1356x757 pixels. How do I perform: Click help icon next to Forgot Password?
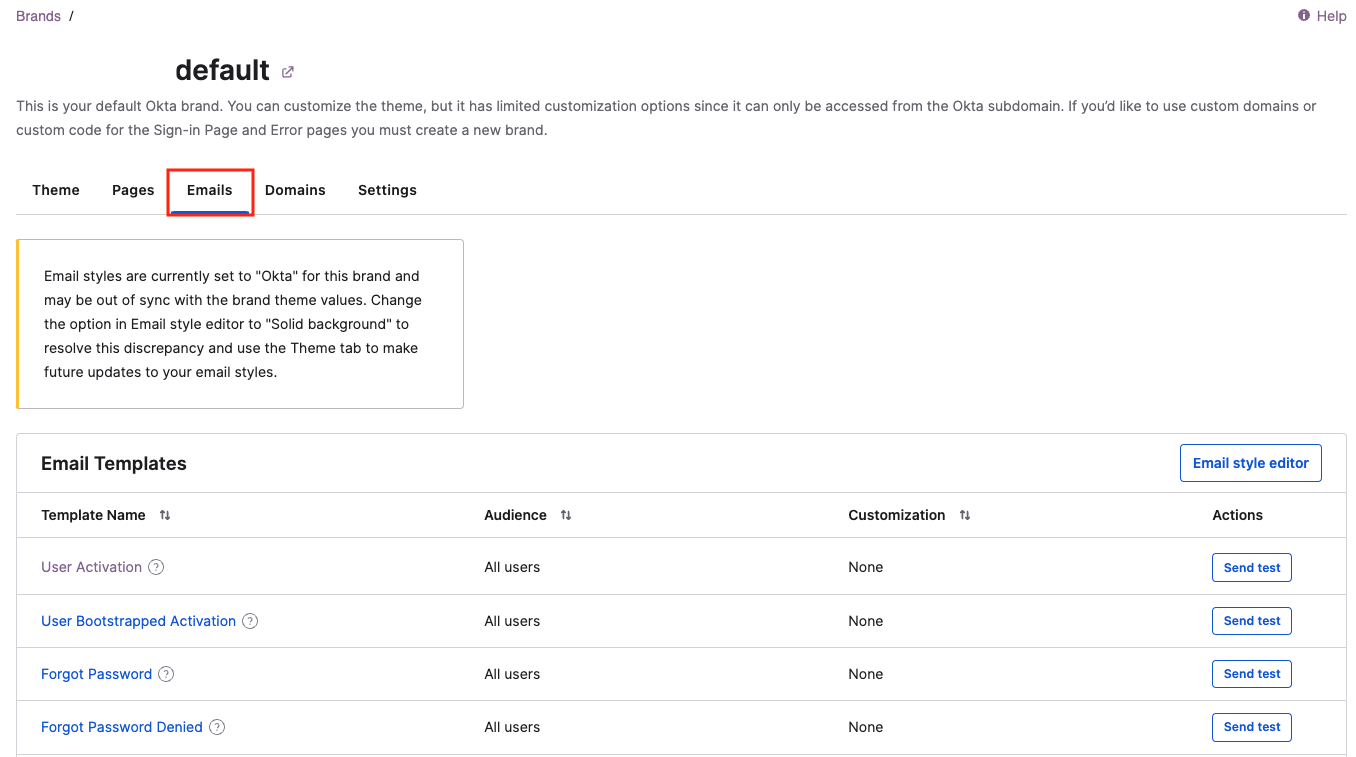(166, 674)
